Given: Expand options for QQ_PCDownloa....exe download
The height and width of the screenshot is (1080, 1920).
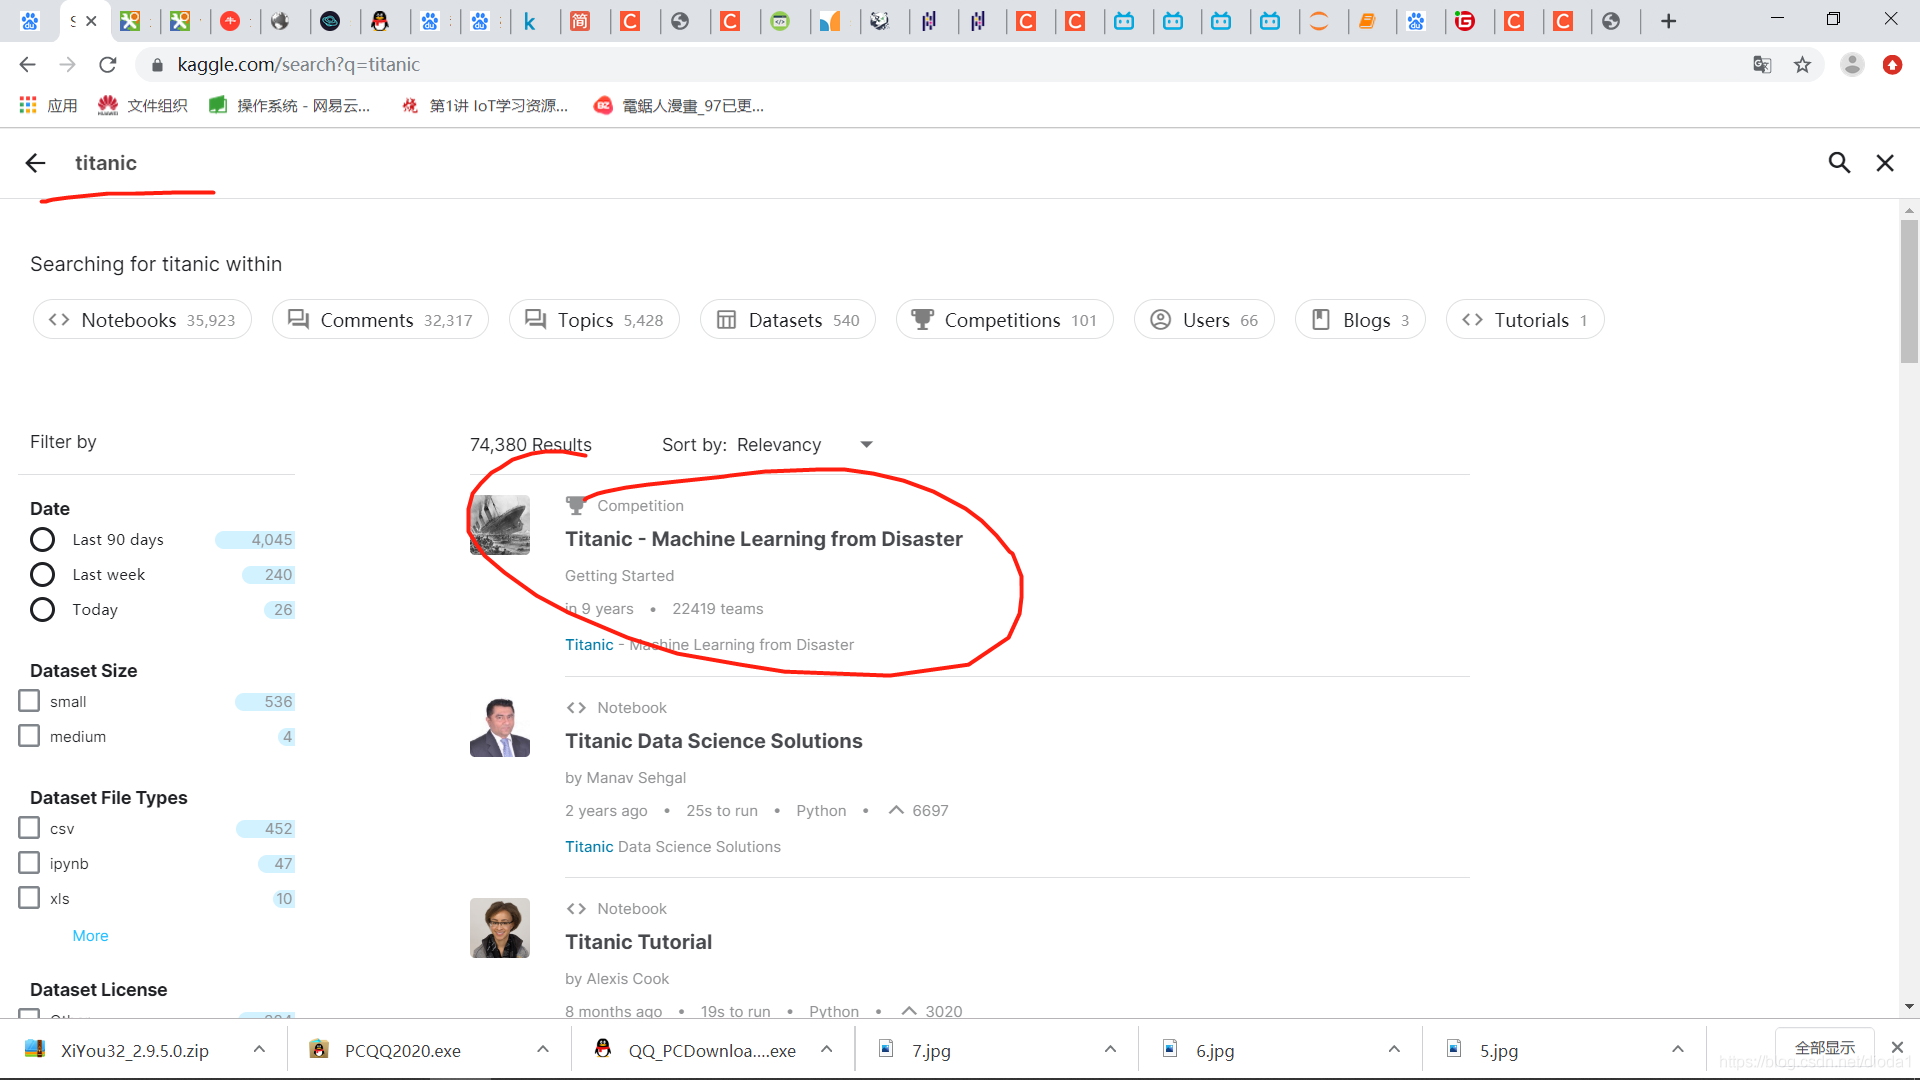Looking at the screenshot, I should [827, 1049].
